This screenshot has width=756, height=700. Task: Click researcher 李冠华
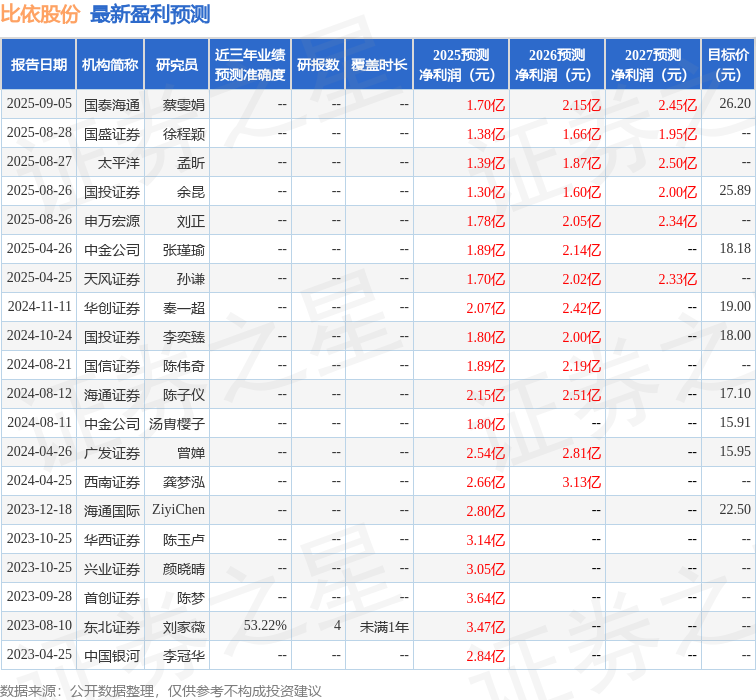[x=184, y=655]
